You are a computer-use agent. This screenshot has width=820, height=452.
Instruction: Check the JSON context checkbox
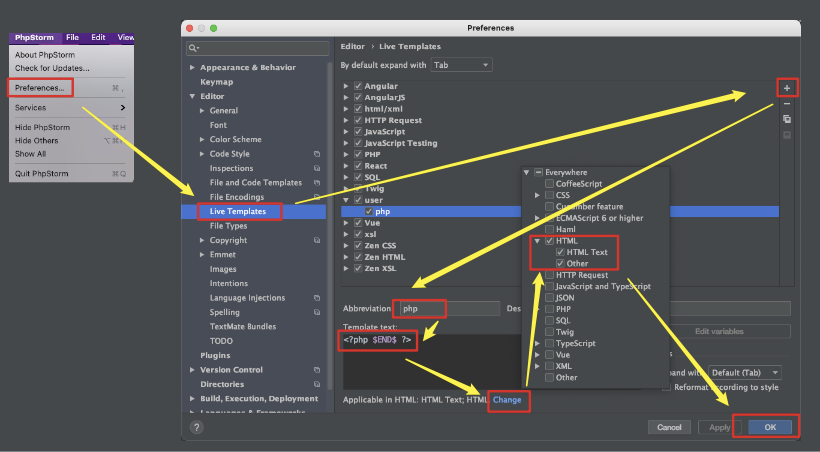(x=549, y=298)
